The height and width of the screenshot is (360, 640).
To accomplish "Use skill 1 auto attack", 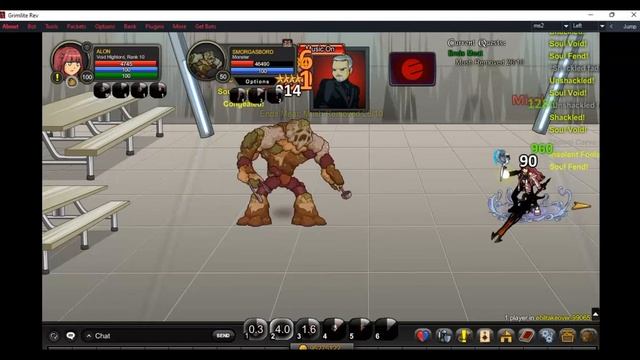I will [256, 329].
